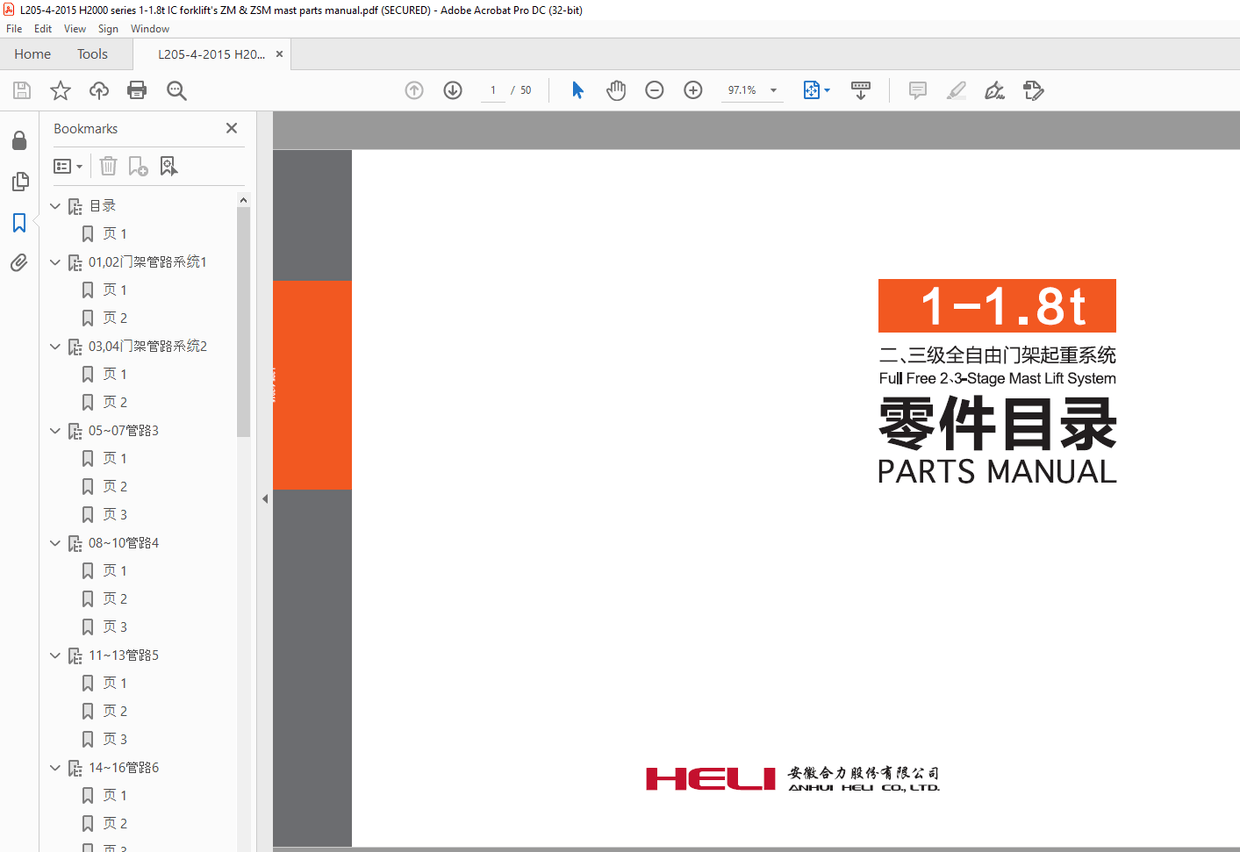Click the Zoom in plus icon
This screenshot has height=852, width=1240.
tap(693, 91)
